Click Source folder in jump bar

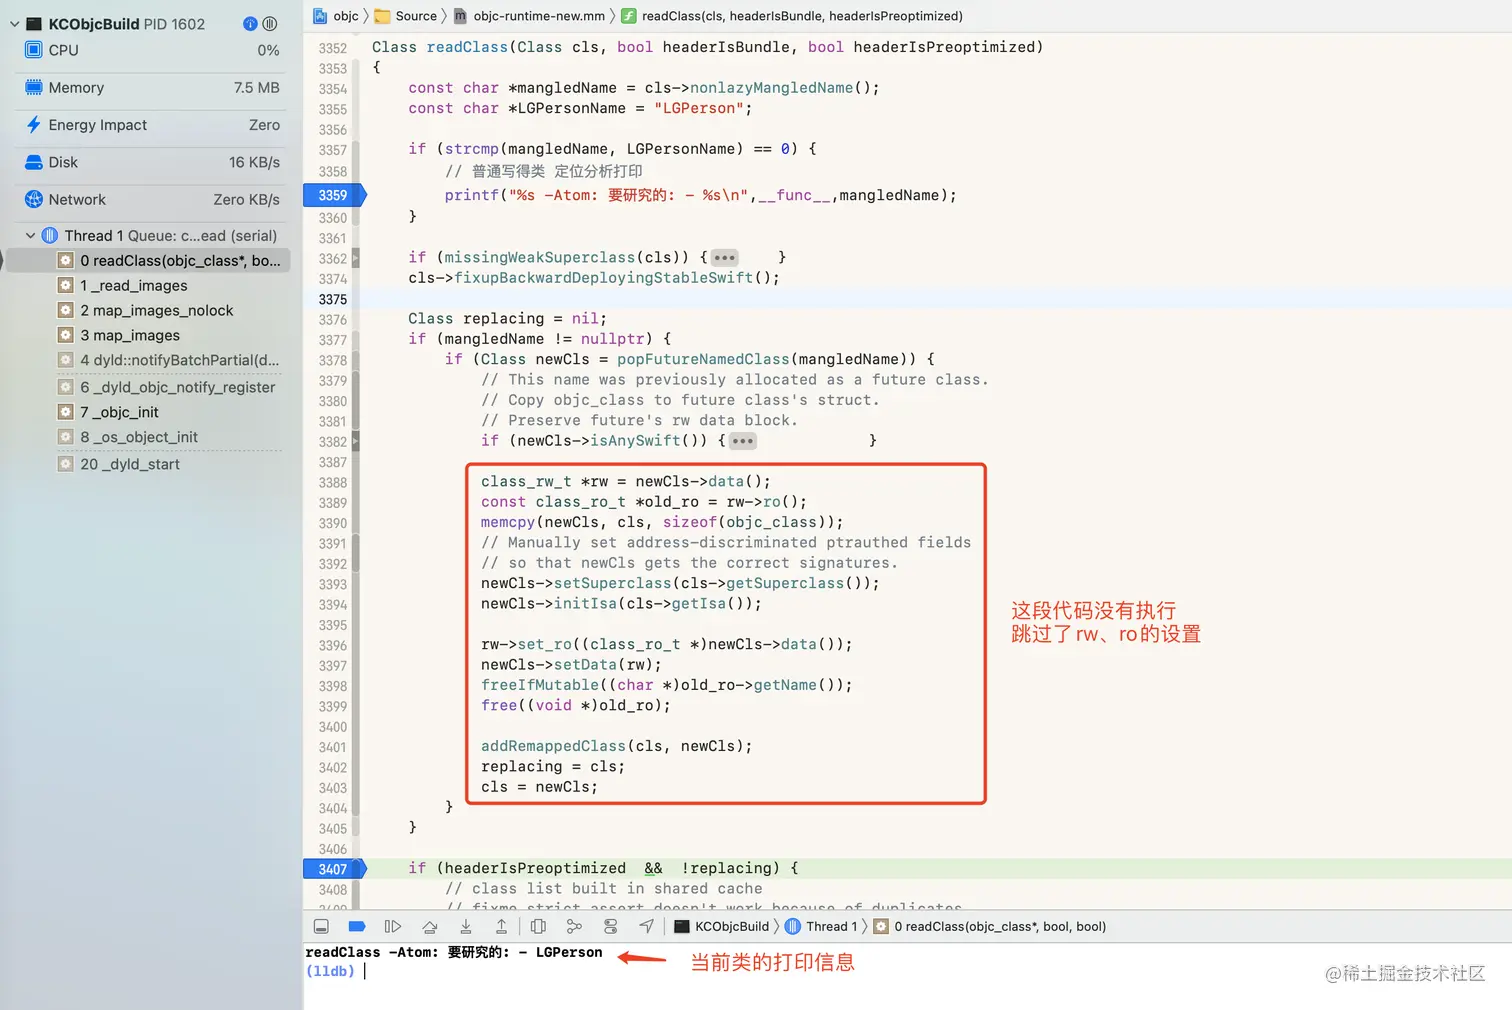pos(406,16)
